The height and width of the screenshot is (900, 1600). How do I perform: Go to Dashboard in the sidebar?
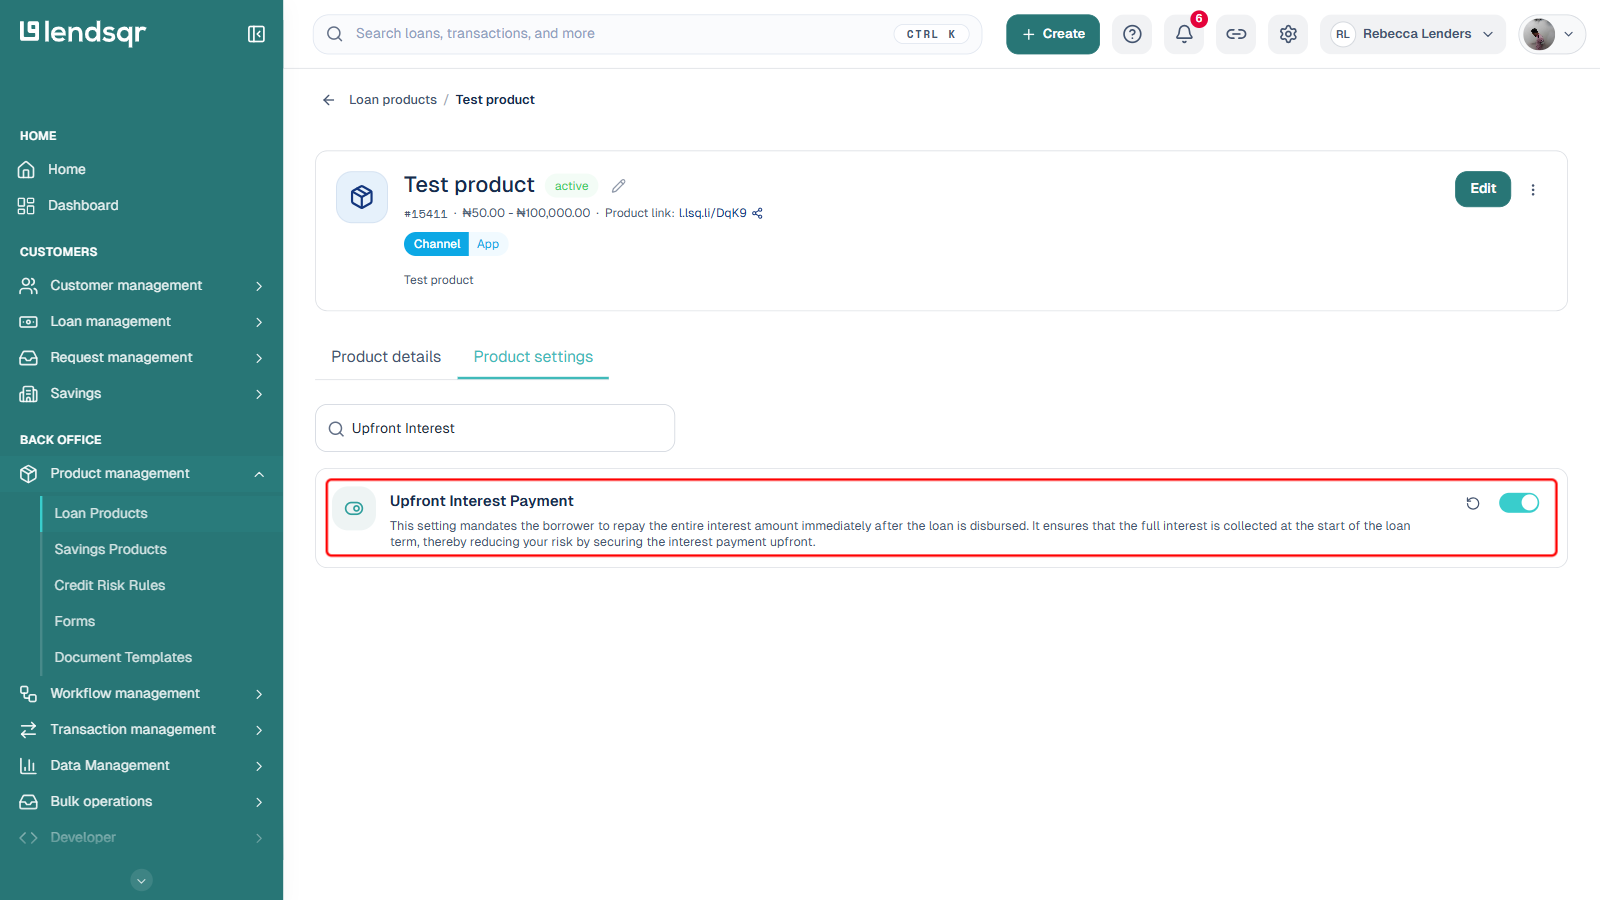tap(83, 206)
